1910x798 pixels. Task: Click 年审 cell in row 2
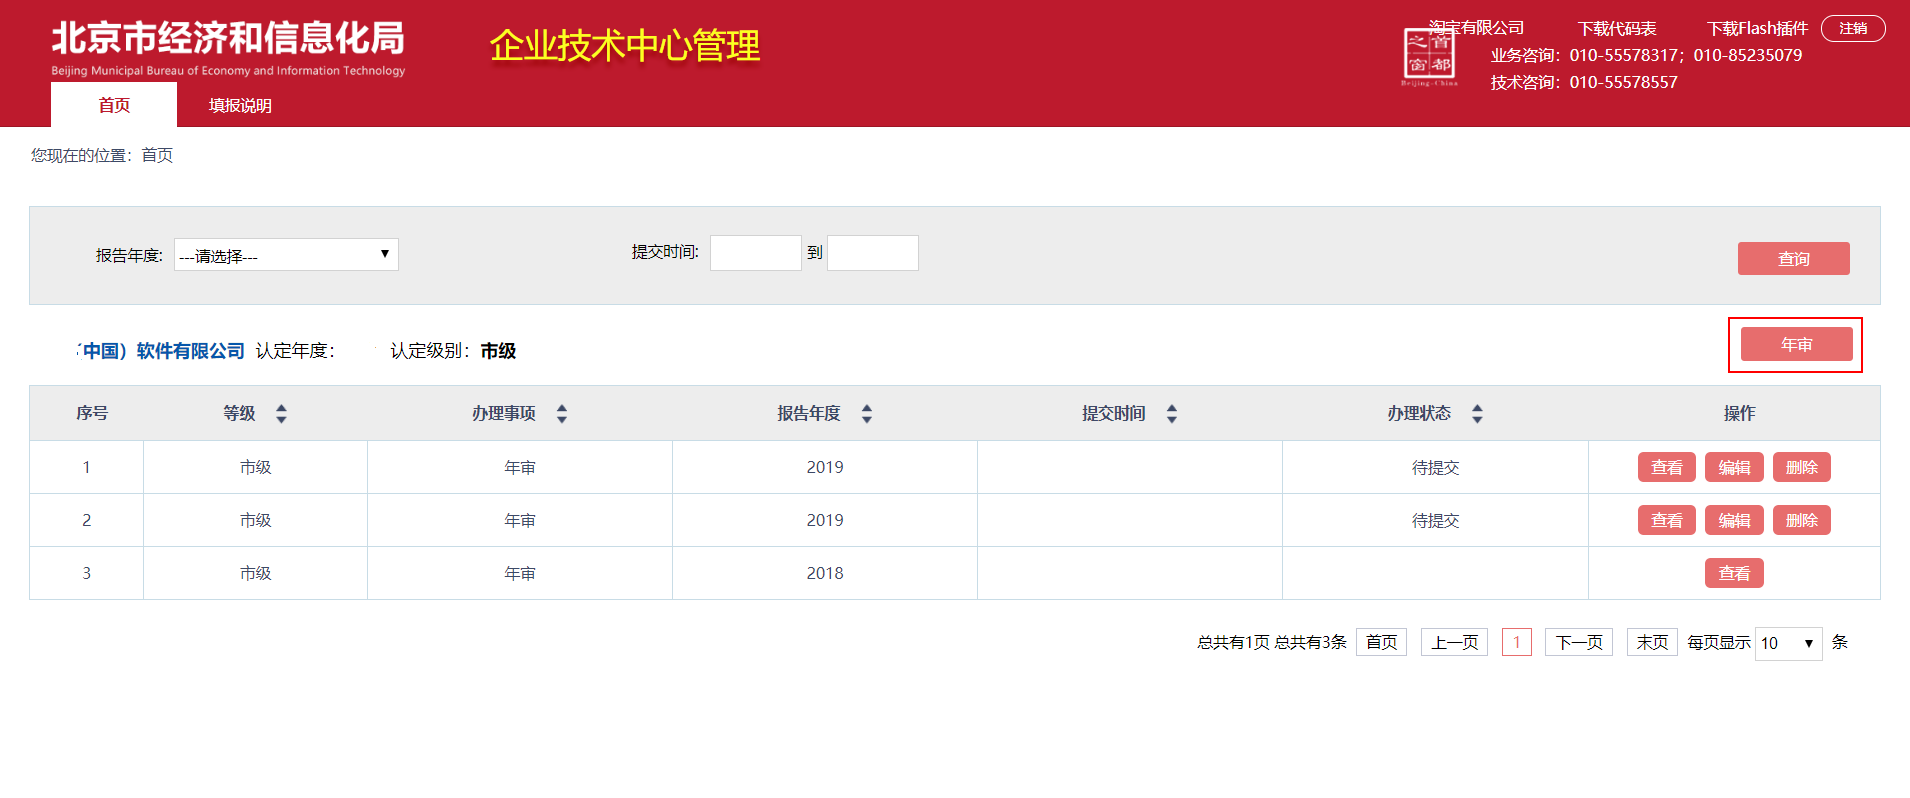pos(520,520)
